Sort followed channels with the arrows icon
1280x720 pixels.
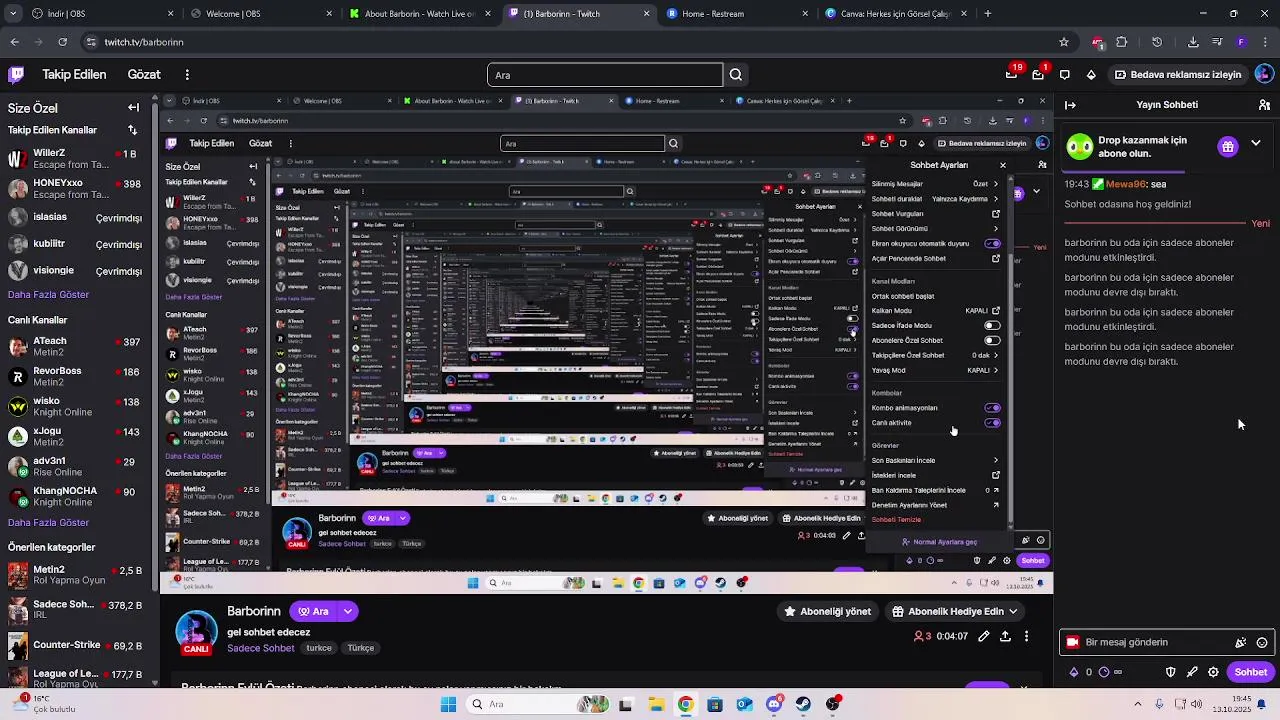coord(132,130)
